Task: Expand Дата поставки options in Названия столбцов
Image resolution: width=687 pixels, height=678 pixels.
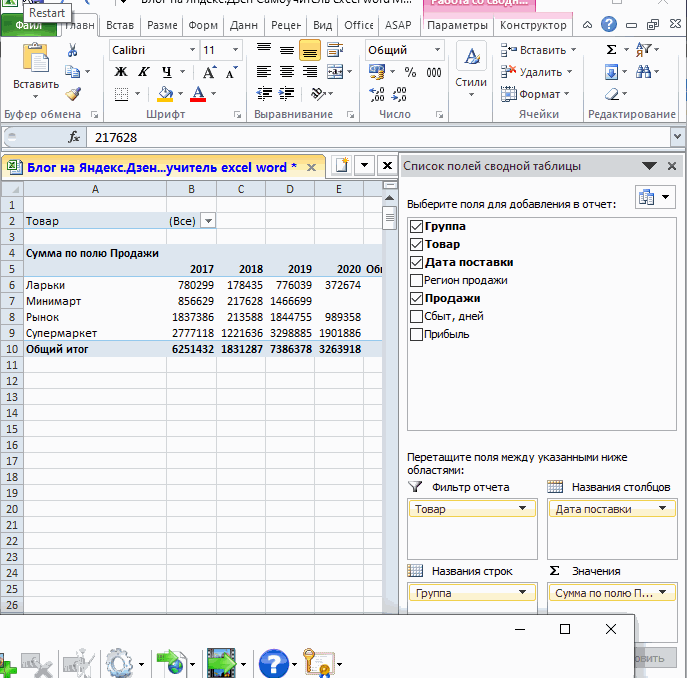Action: point(662,508)
